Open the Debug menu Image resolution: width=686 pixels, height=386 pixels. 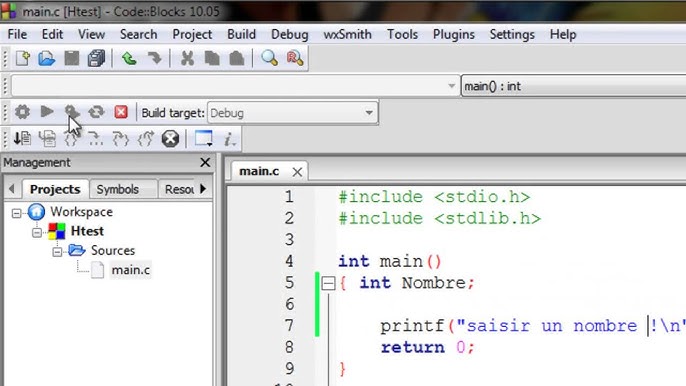(290, 34)
